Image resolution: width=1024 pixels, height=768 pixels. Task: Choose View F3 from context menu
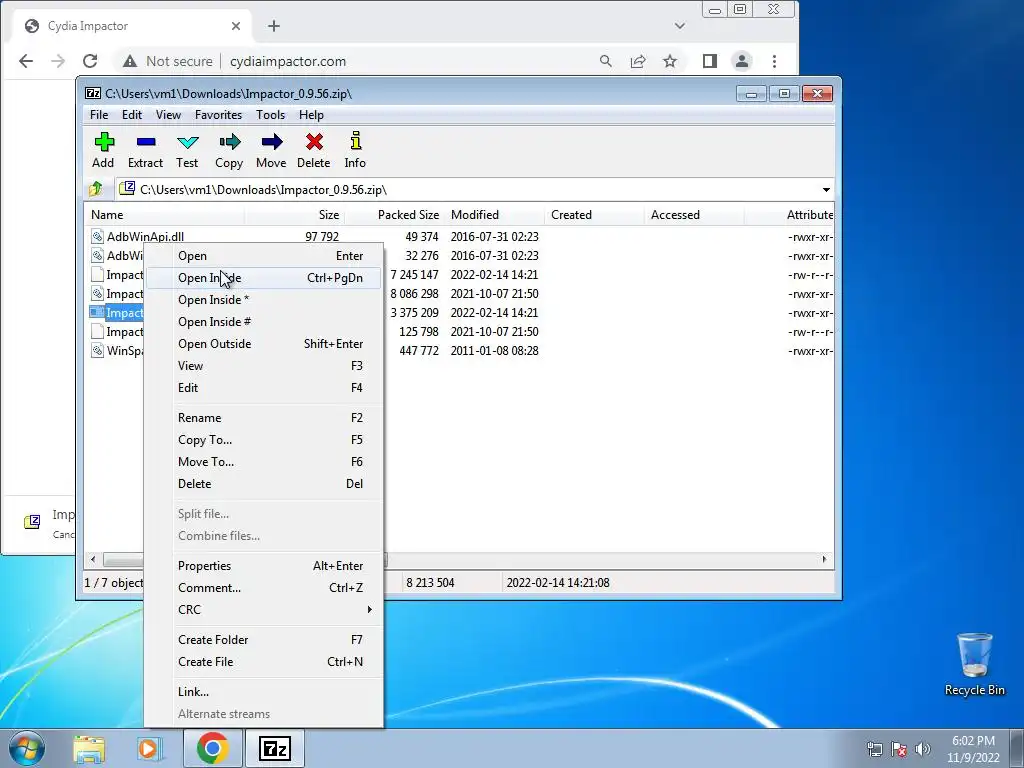click(263, 366)
